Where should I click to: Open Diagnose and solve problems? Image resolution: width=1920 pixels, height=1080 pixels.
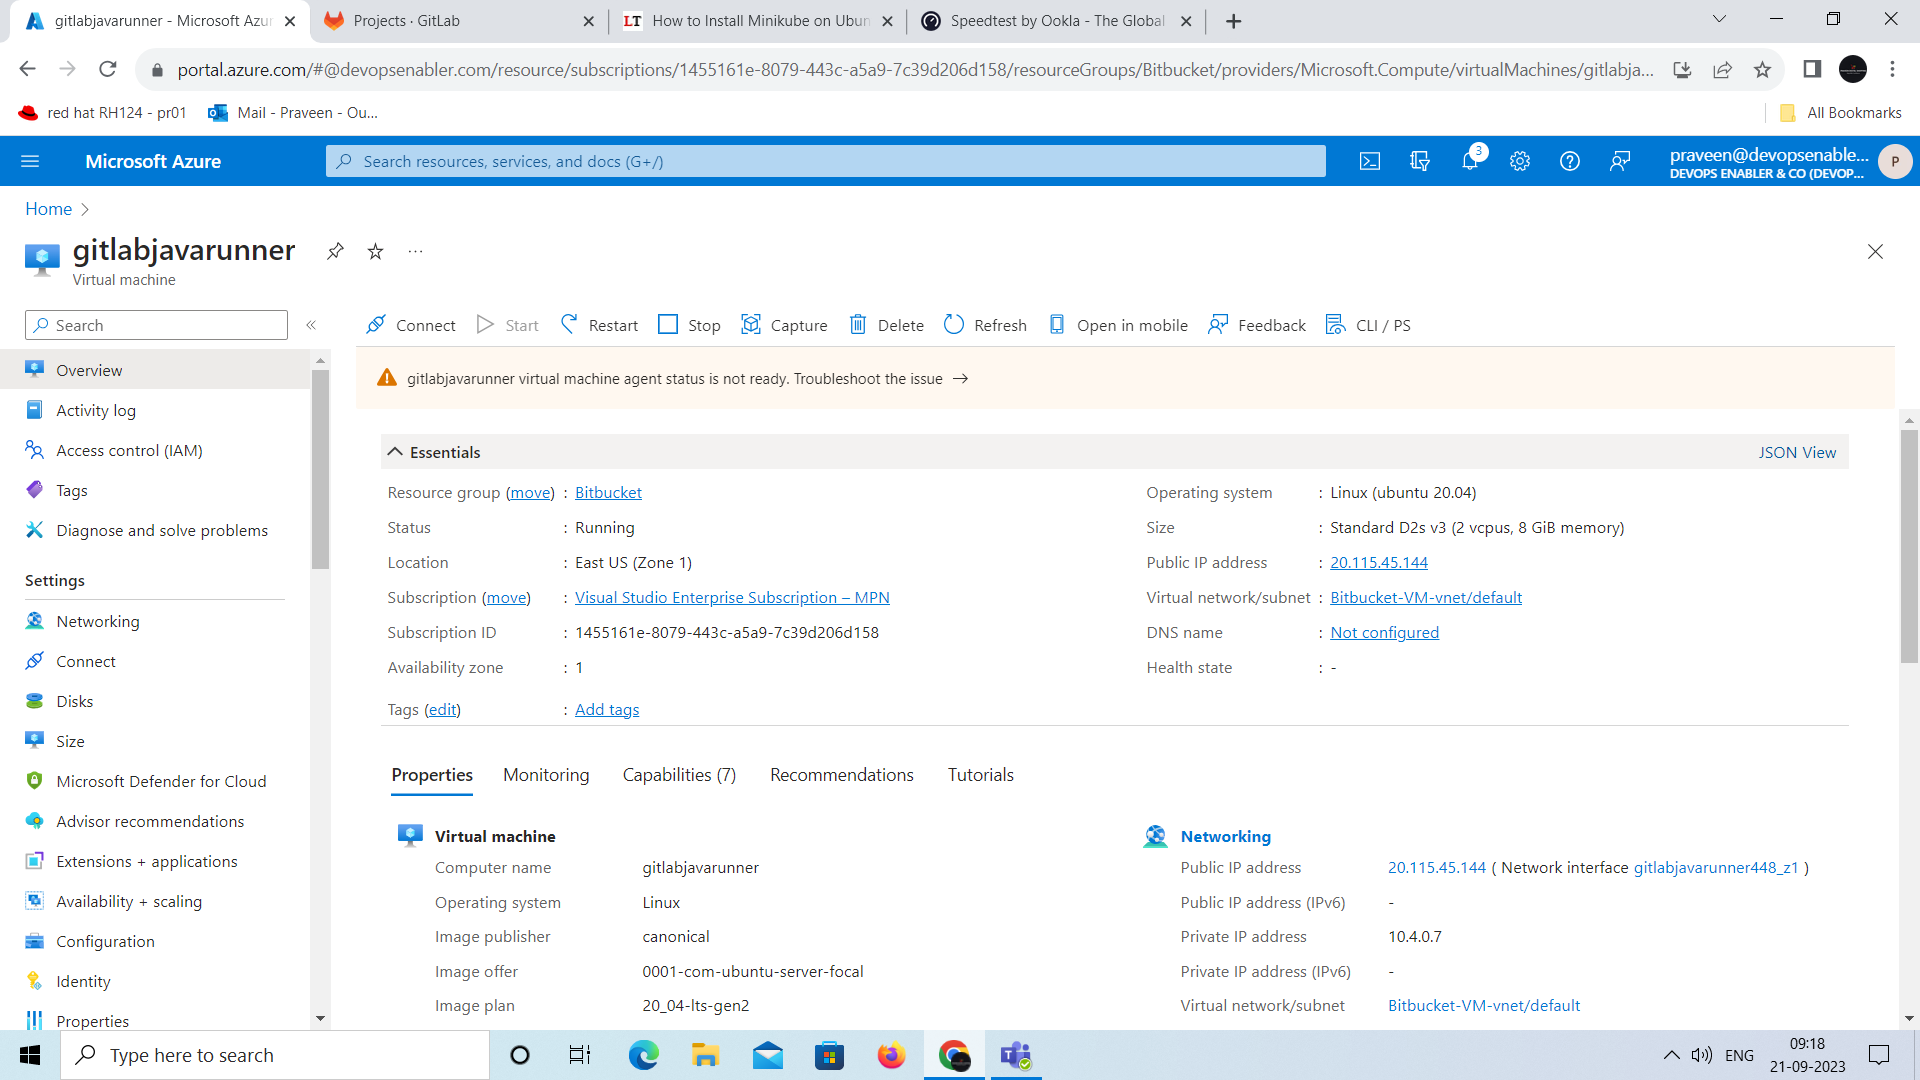pyautogui.click(x=162, y=530)
